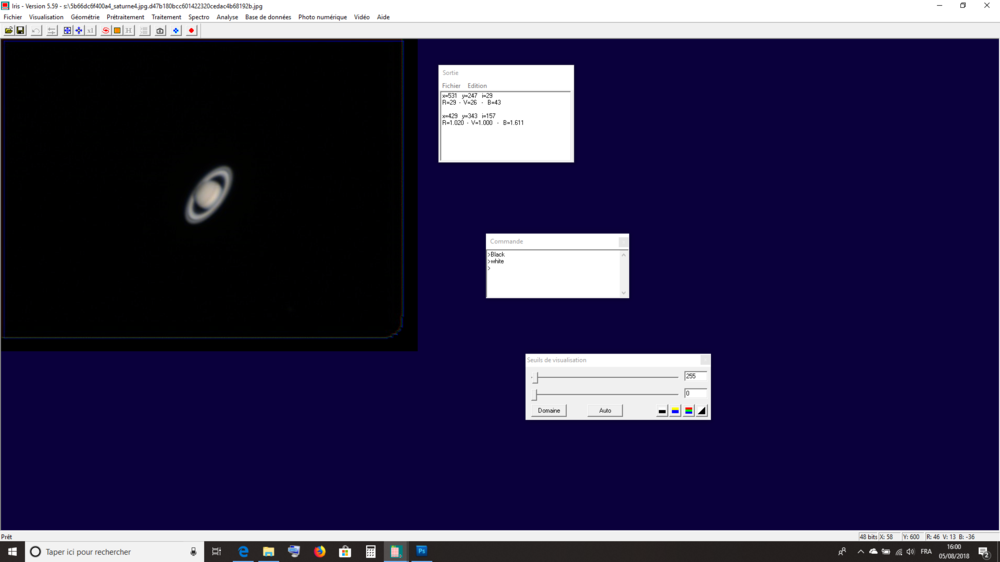Open the Géométrie menu
This screenshot has width=1000, height=562.
[x=85, y=17]
